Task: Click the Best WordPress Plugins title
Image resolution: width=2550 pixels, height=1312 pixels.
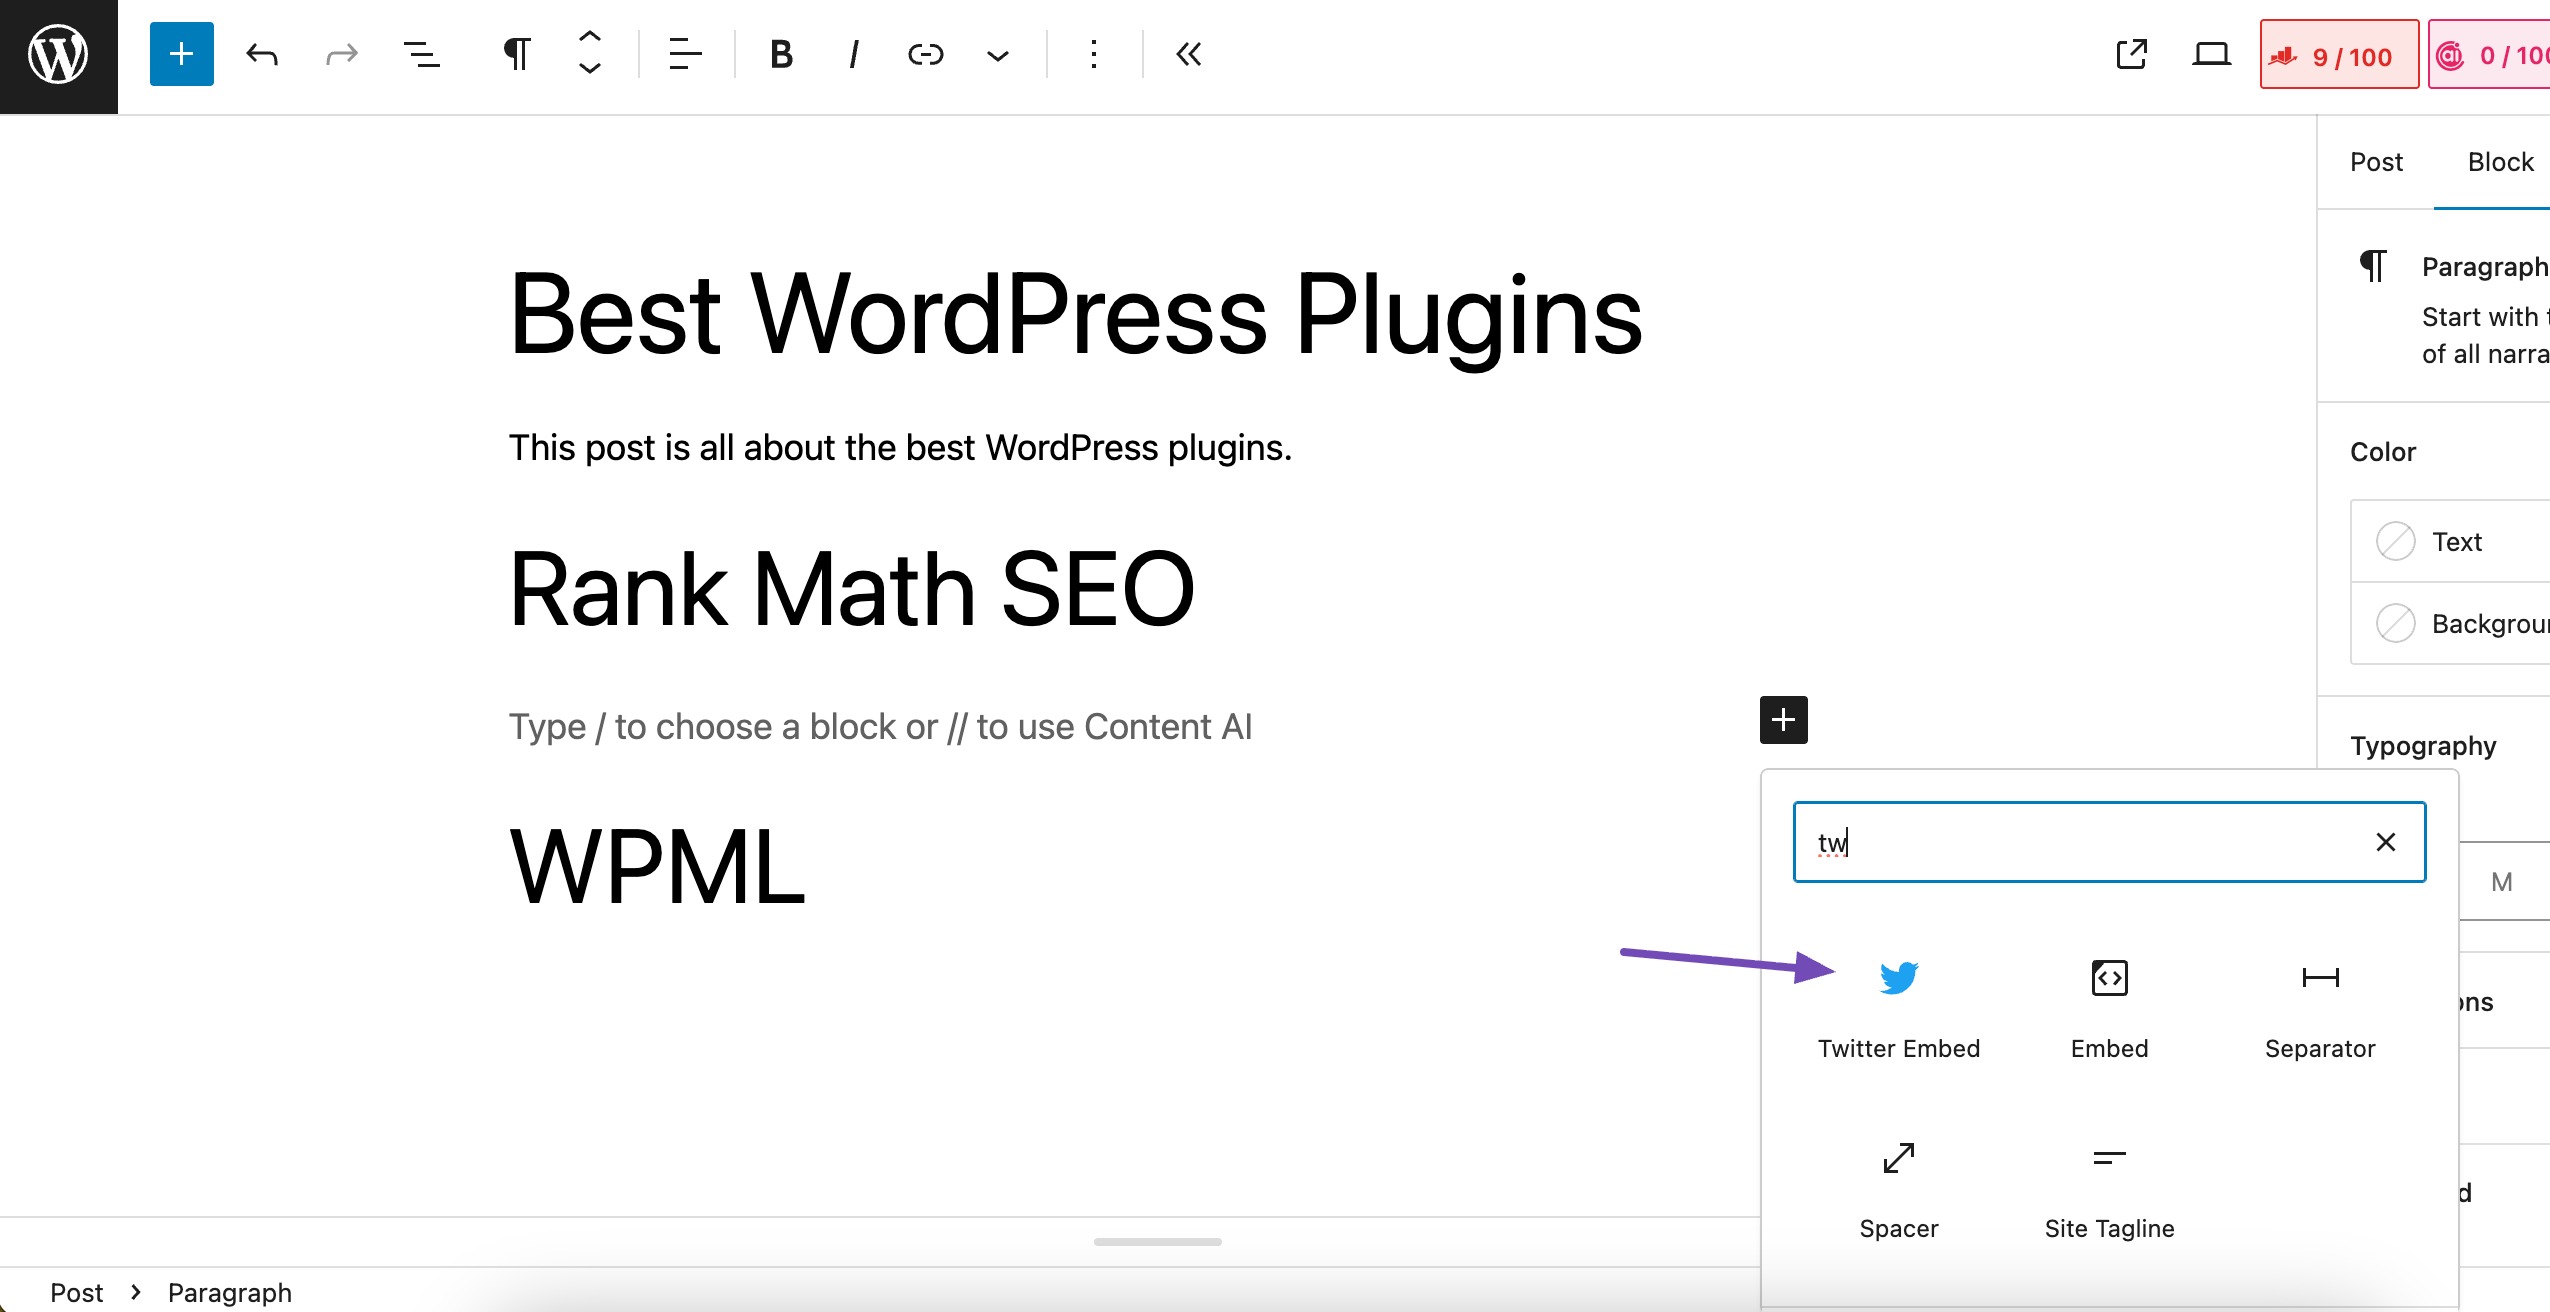Action: tap(1075, 315)
